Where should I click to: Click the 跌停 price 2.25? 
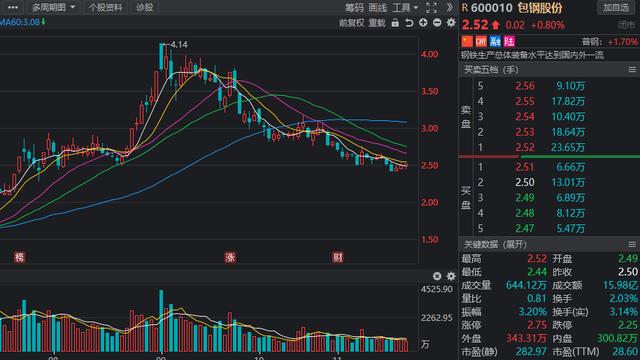tap(628, 325)
